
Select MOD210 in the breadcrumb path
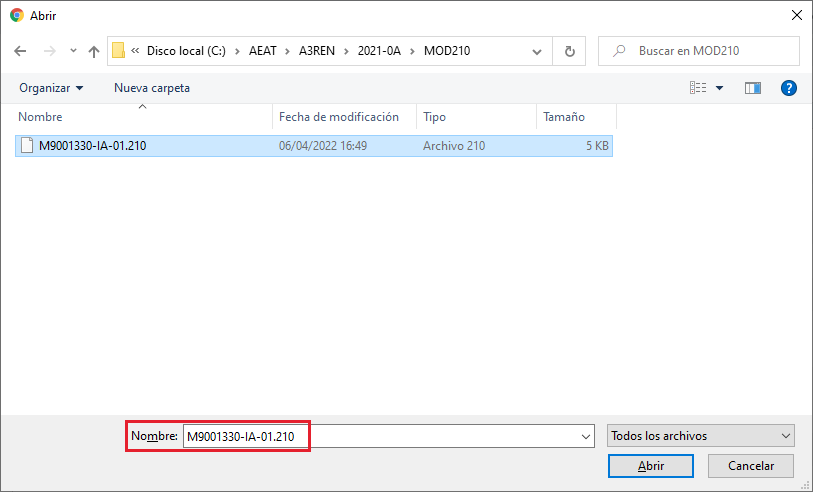pos(447,51)
